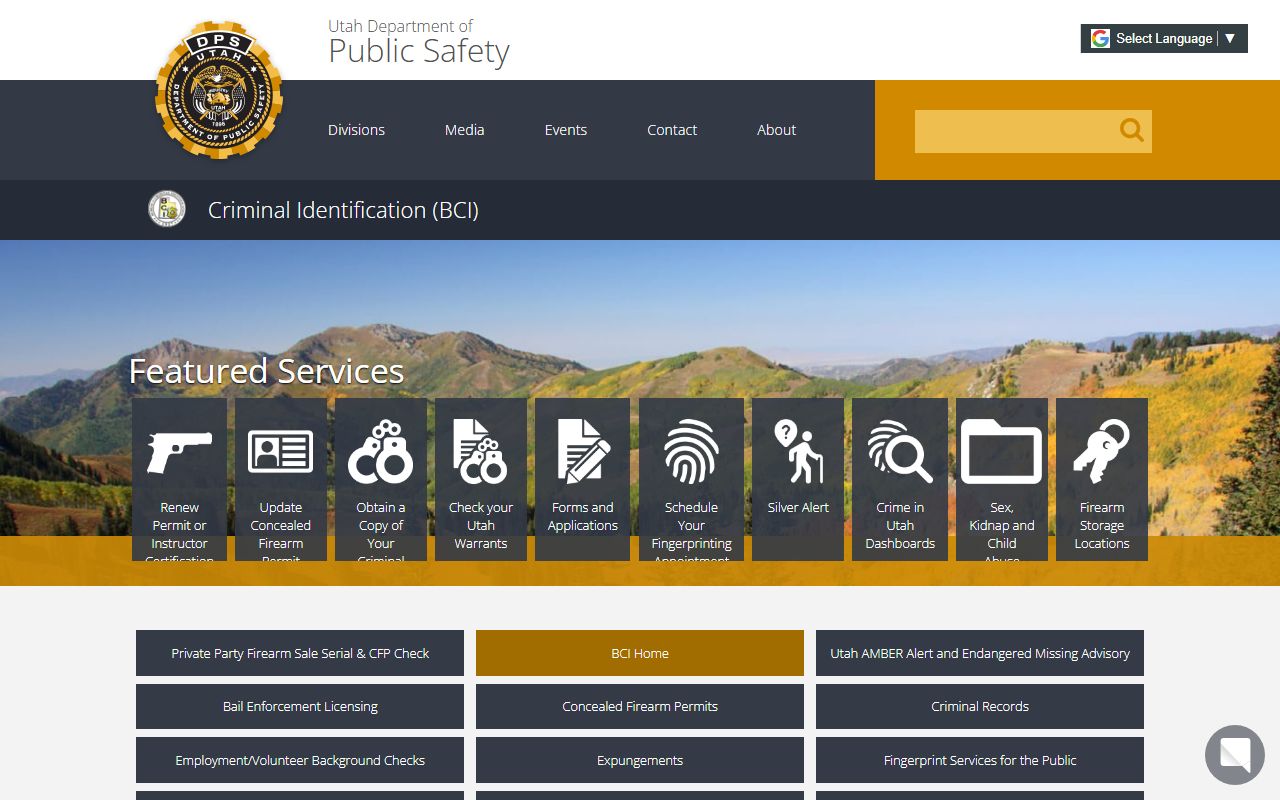This screenshot has height=800, width=1280.
Task: Click the search magnifier icon
Action: click(x=1131, y=130)
